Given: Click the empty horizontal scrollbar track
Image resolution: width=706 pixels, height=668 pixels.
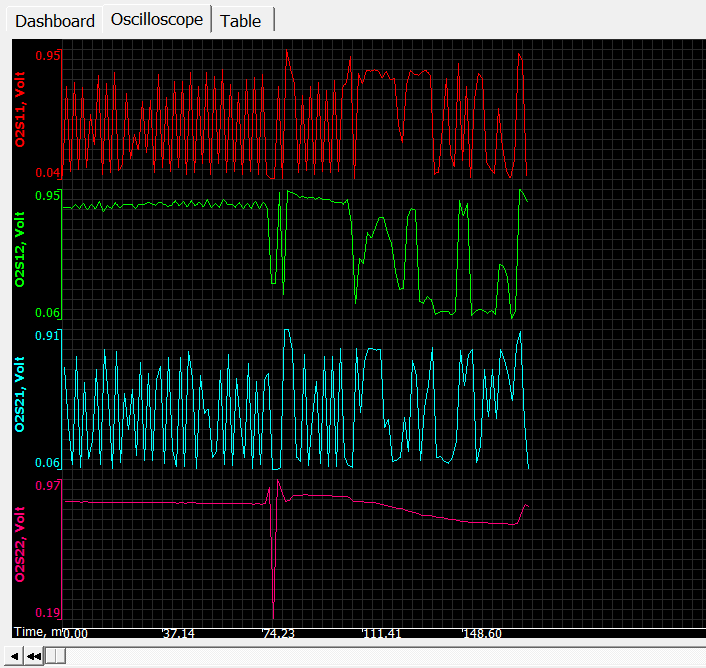Looking at the screenshot, I should coord(380,656).
